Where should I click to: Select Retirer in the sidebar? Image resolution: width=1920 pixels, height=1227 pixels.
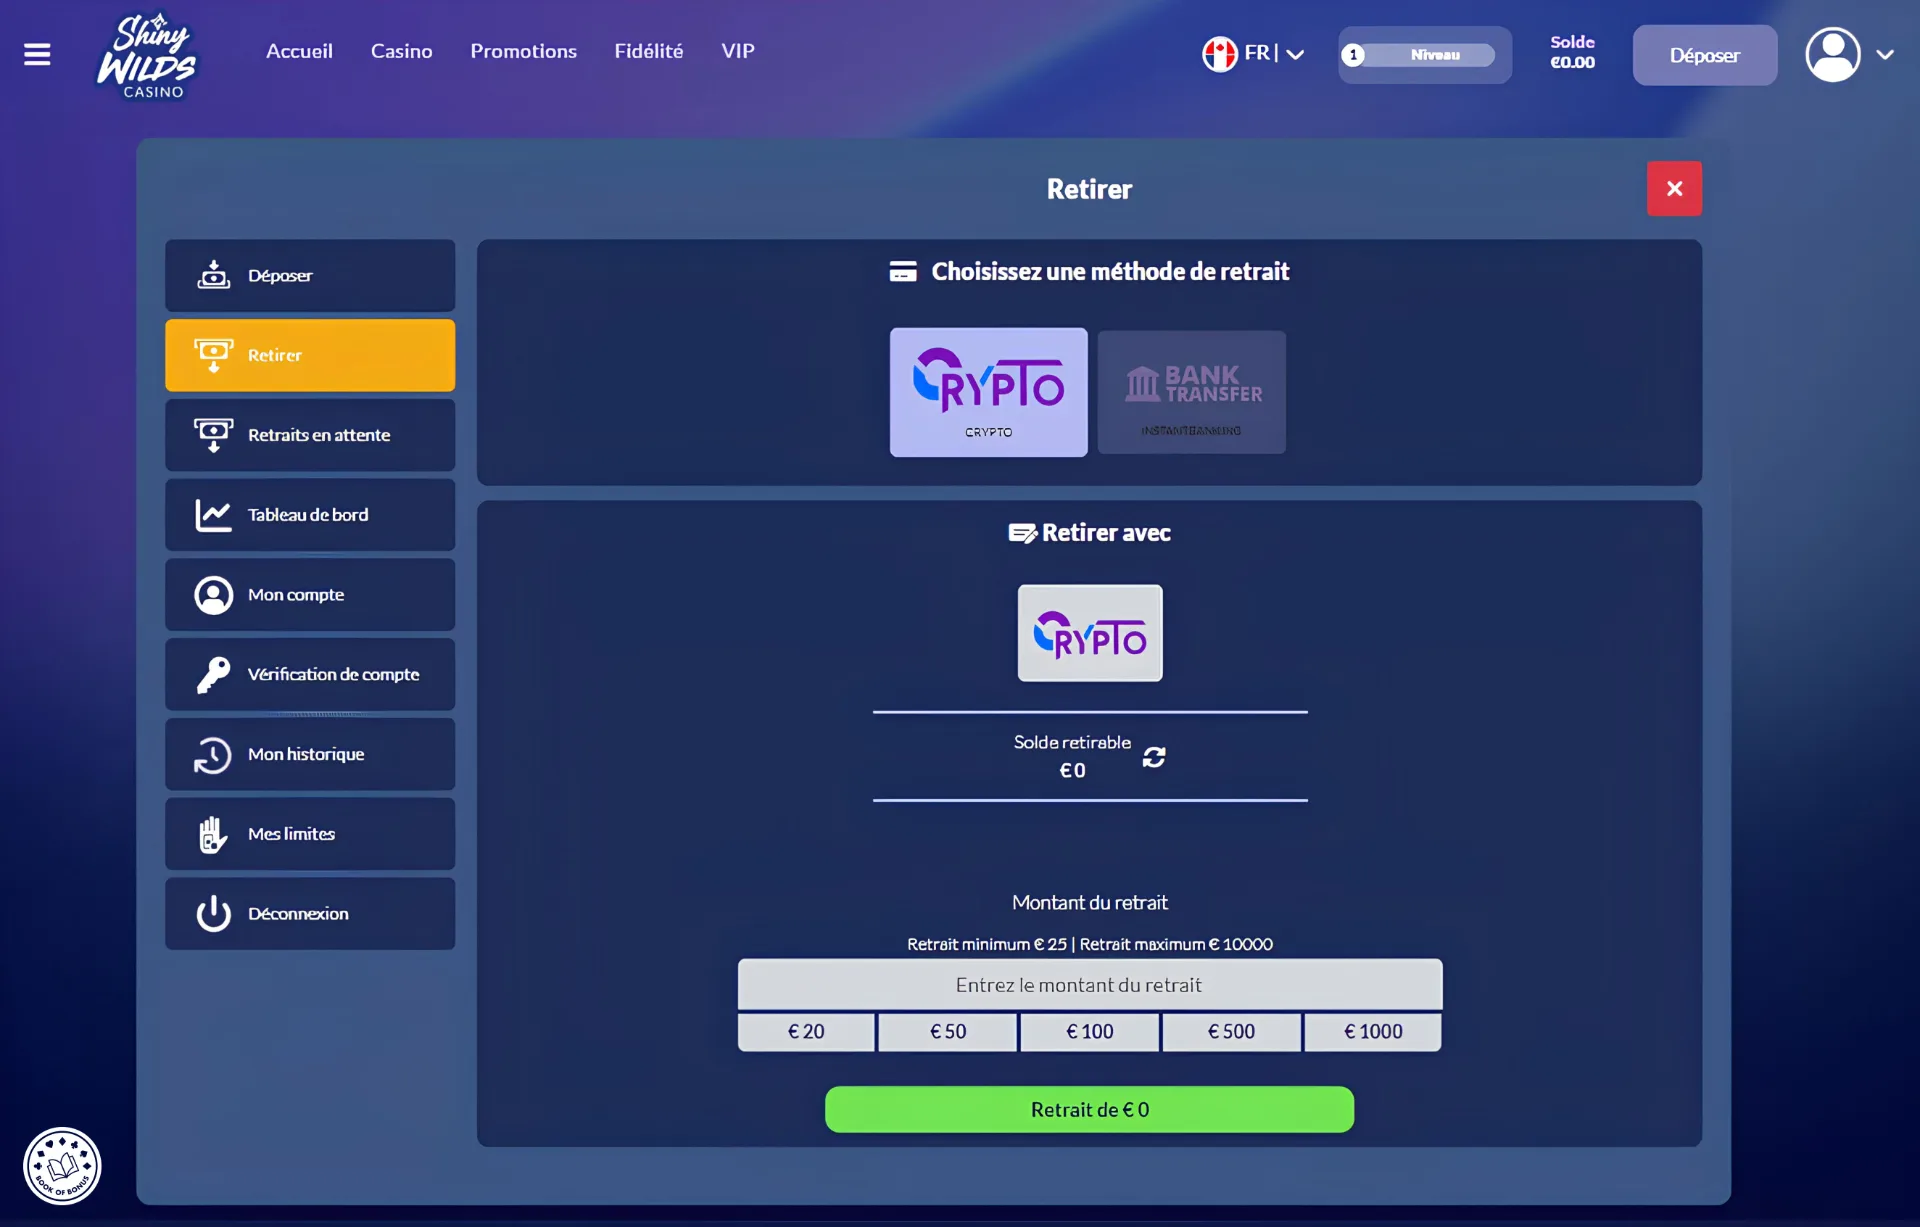tap(310, 355)
